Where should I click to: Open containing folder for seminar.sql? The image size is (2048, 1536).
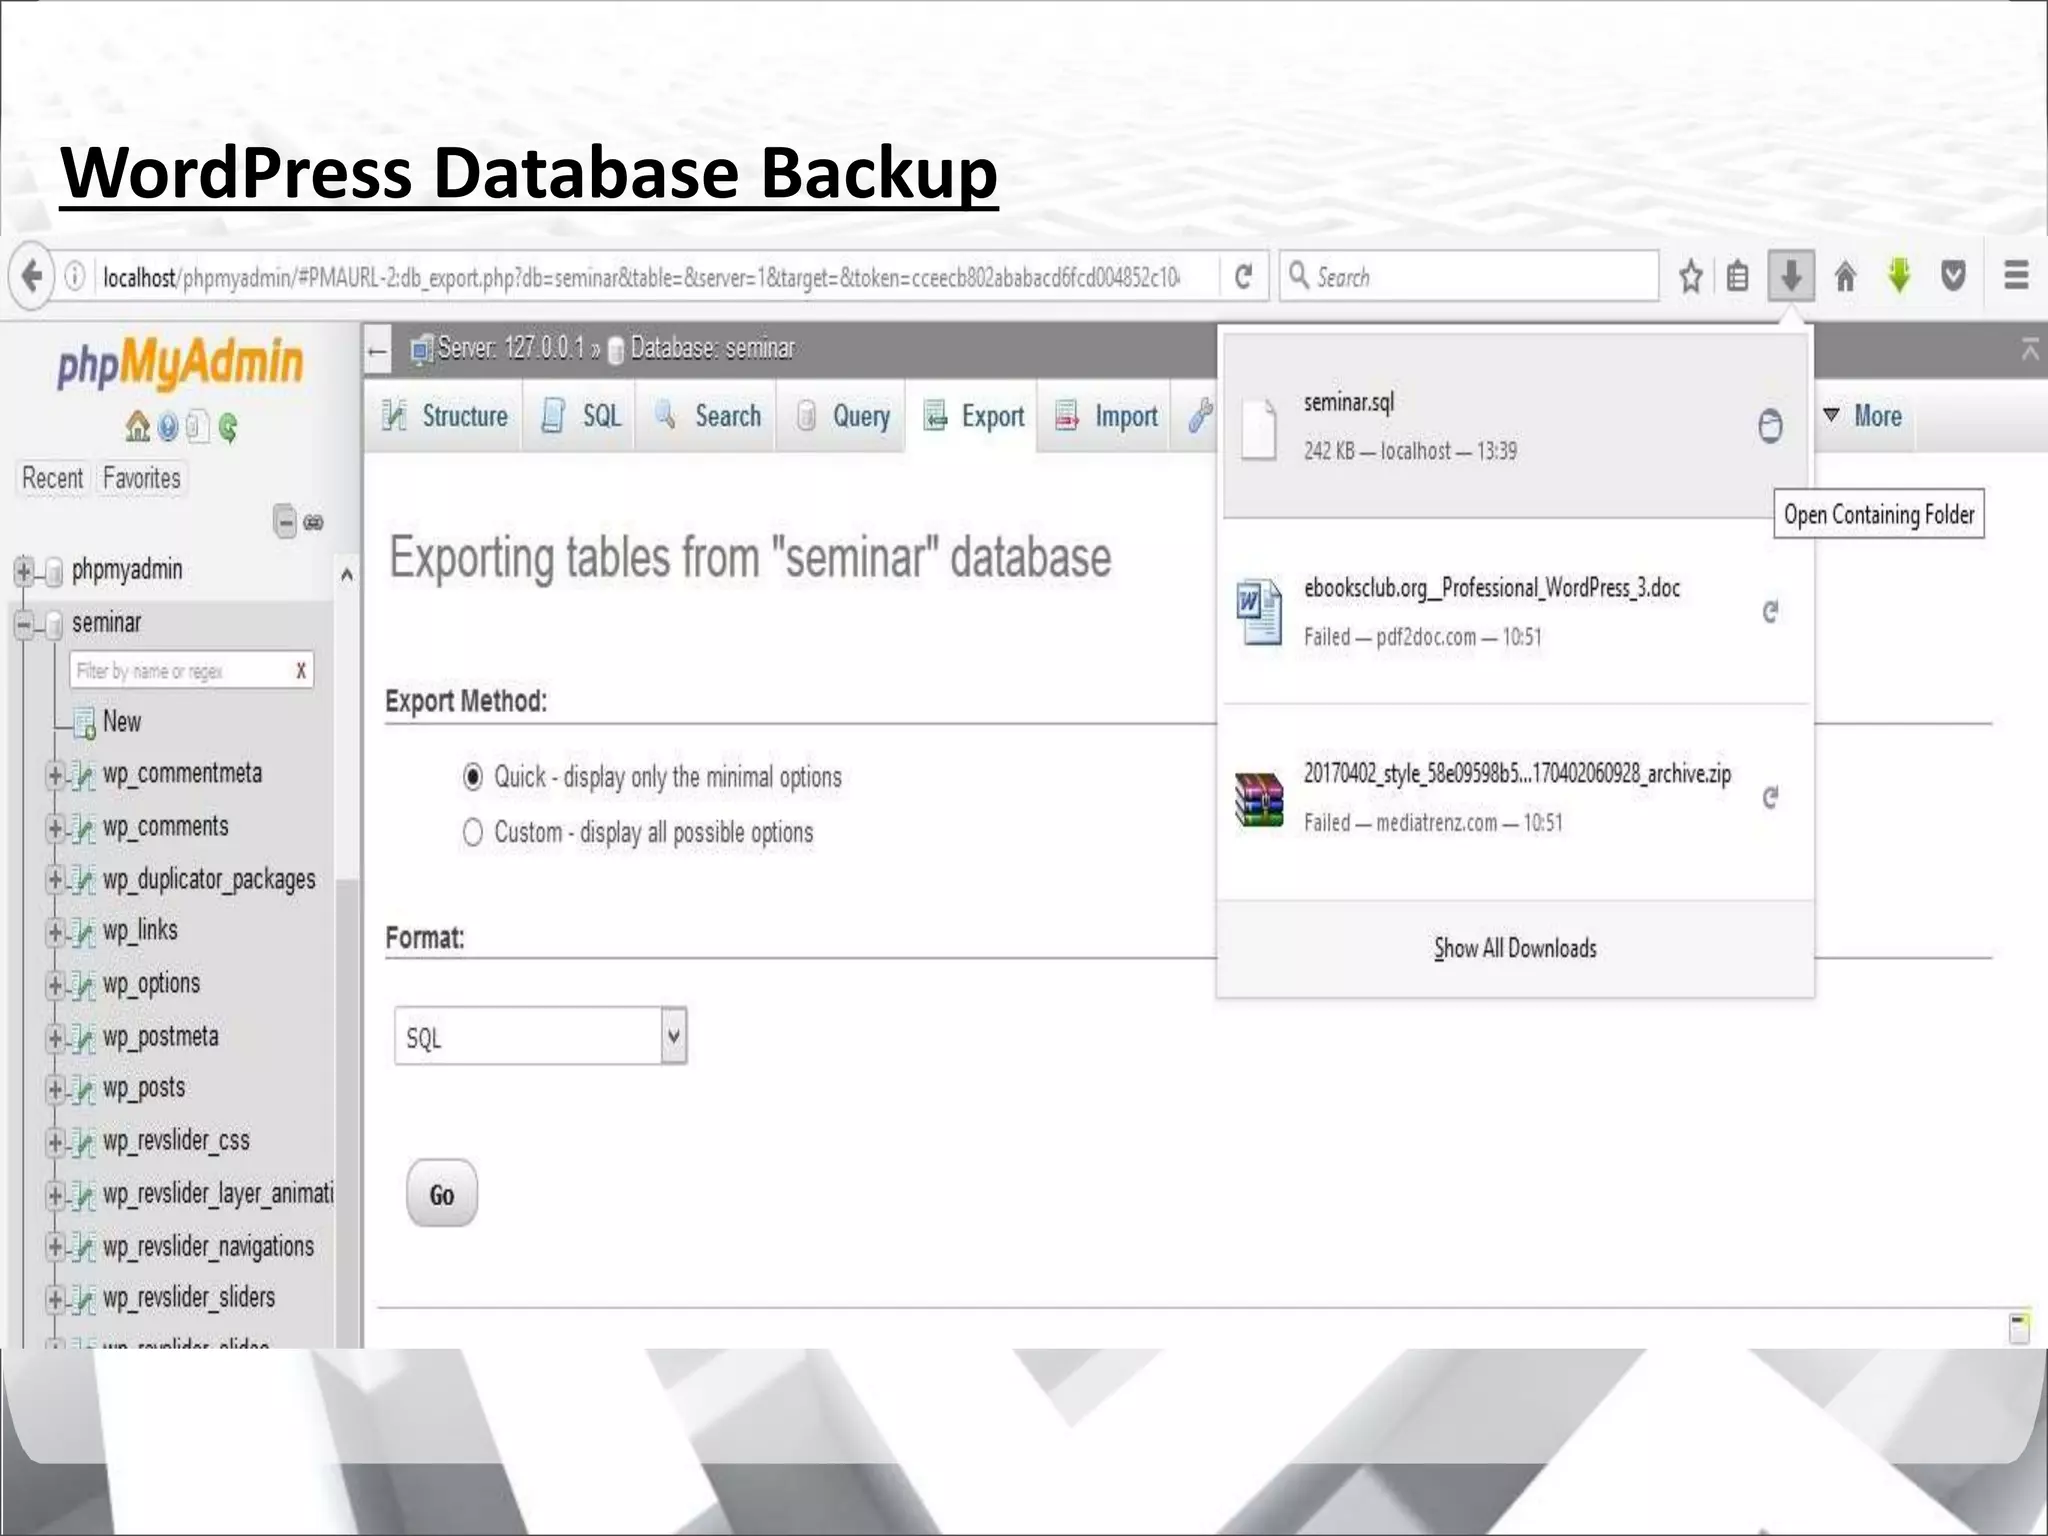[1770, 426]
